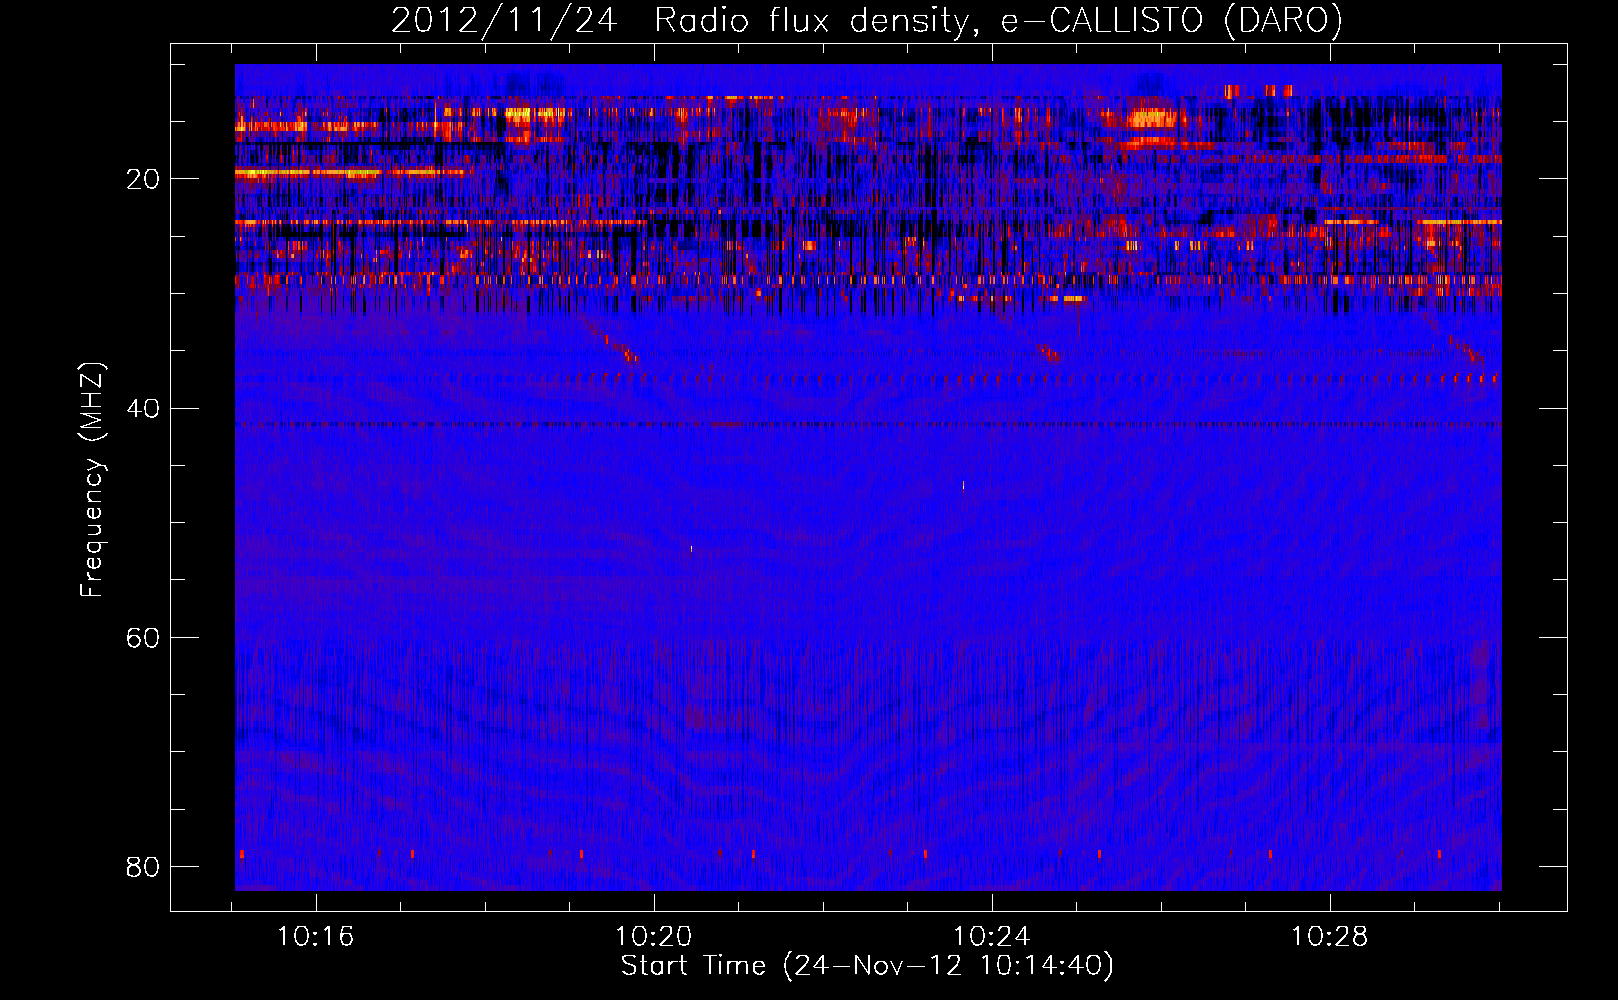
Task: Click the 60 frequency tick label
Action: pyautogui.click(x=143, y=637)
